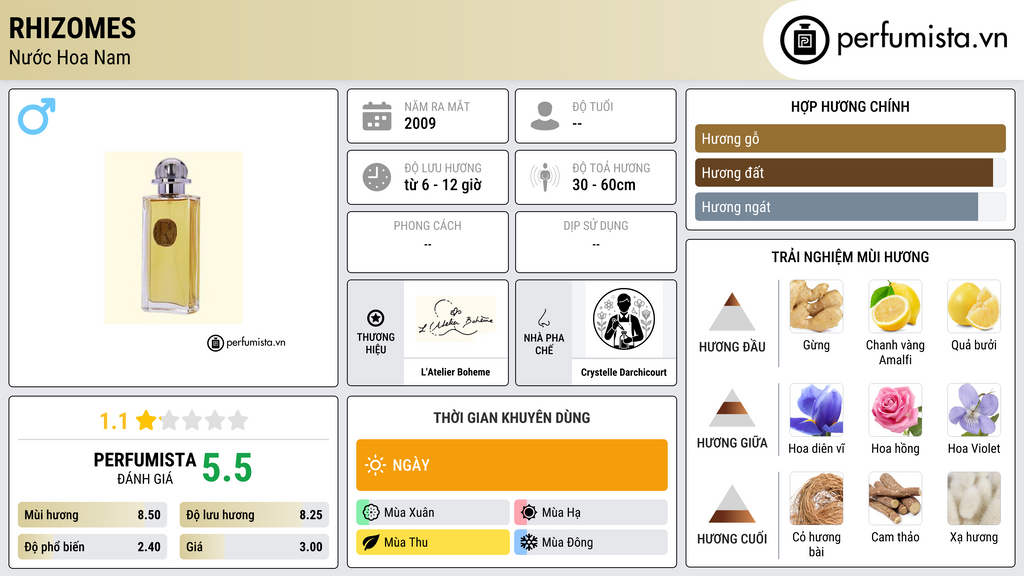Select the Hoa diên vĩ iris image
The width and height of the screenshot is (1024, 576).
click(816, 410)
